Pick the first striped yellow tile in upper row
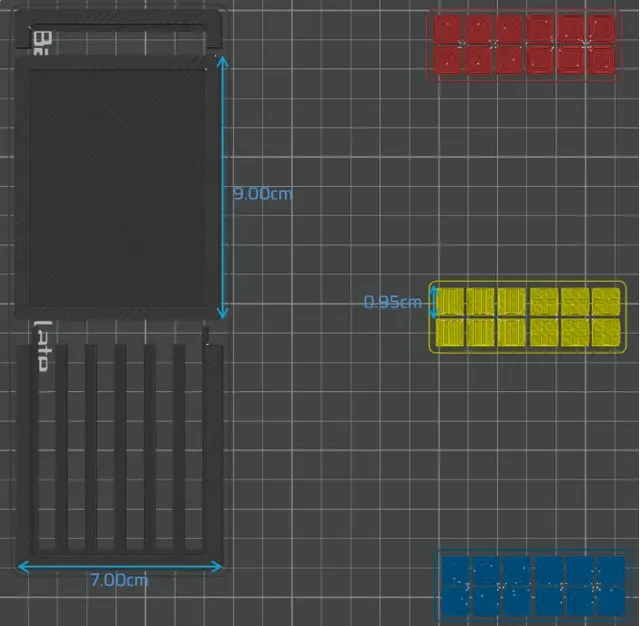This screenshot has width=640, height=626. click(x=450, y=302)
